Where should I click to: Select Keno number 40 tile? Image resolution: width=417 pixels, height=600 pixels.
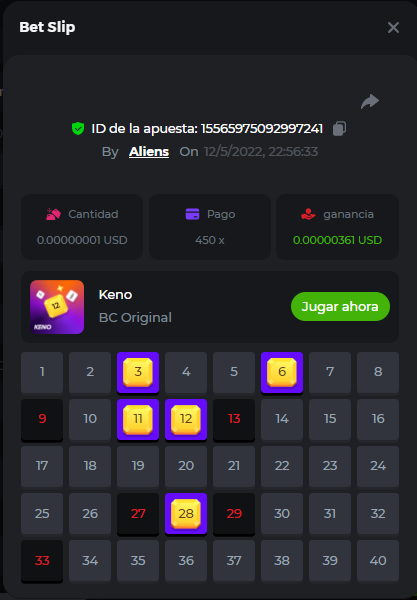point(378,561)
